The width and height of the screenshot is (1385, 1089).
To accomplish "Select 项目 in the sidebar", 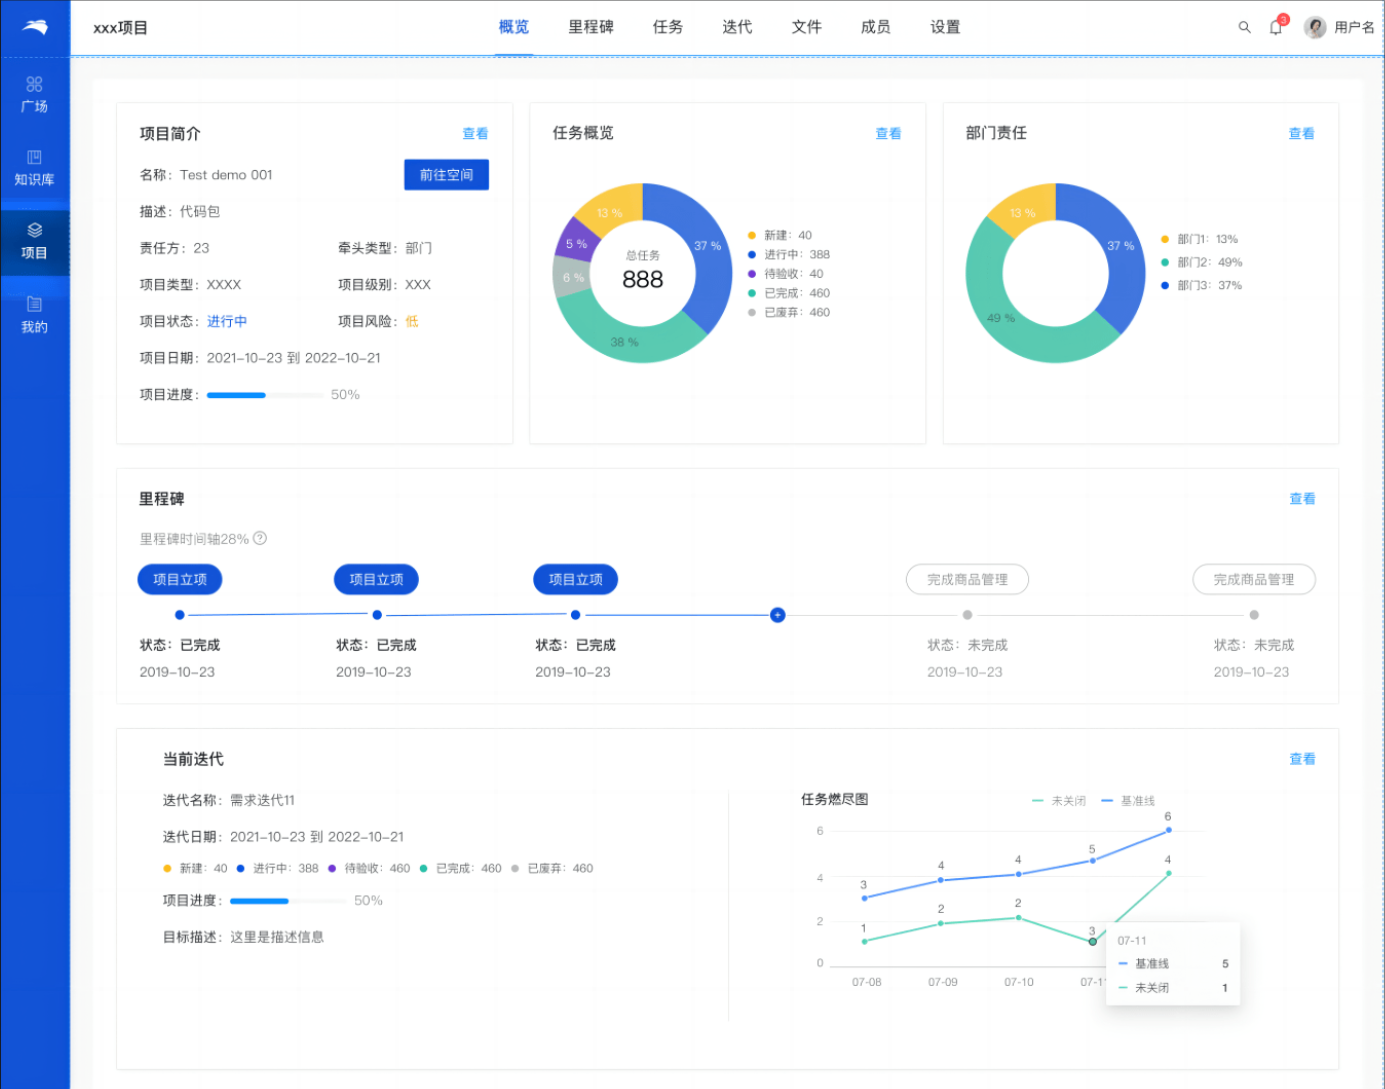I will click(34, 242).
